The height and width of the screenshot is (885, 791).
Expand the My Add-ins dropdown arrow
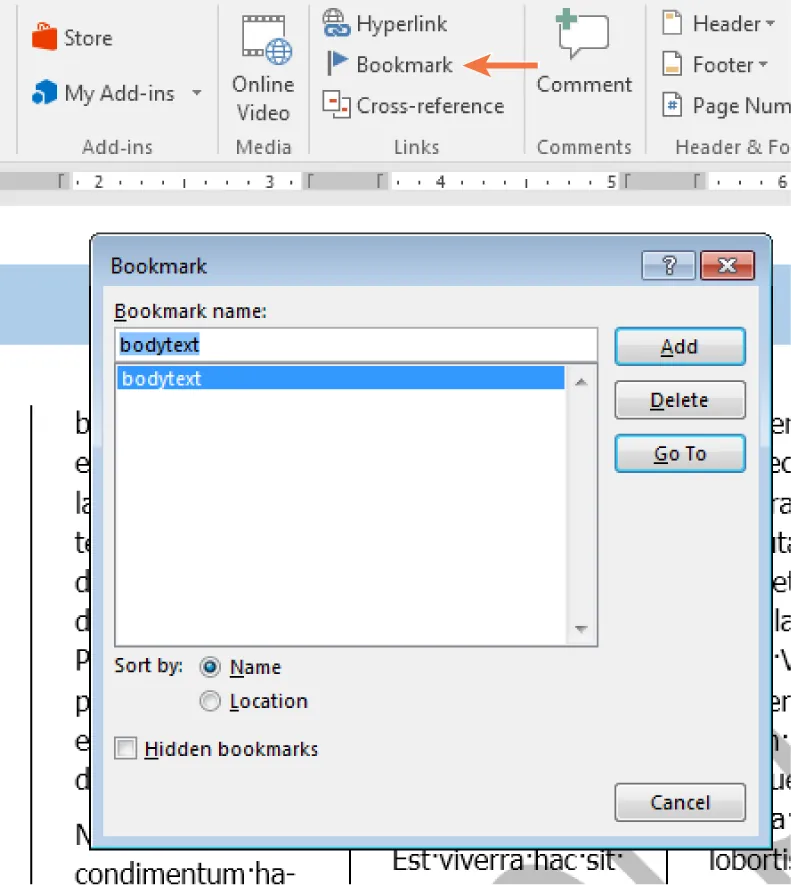pos(196,93)
